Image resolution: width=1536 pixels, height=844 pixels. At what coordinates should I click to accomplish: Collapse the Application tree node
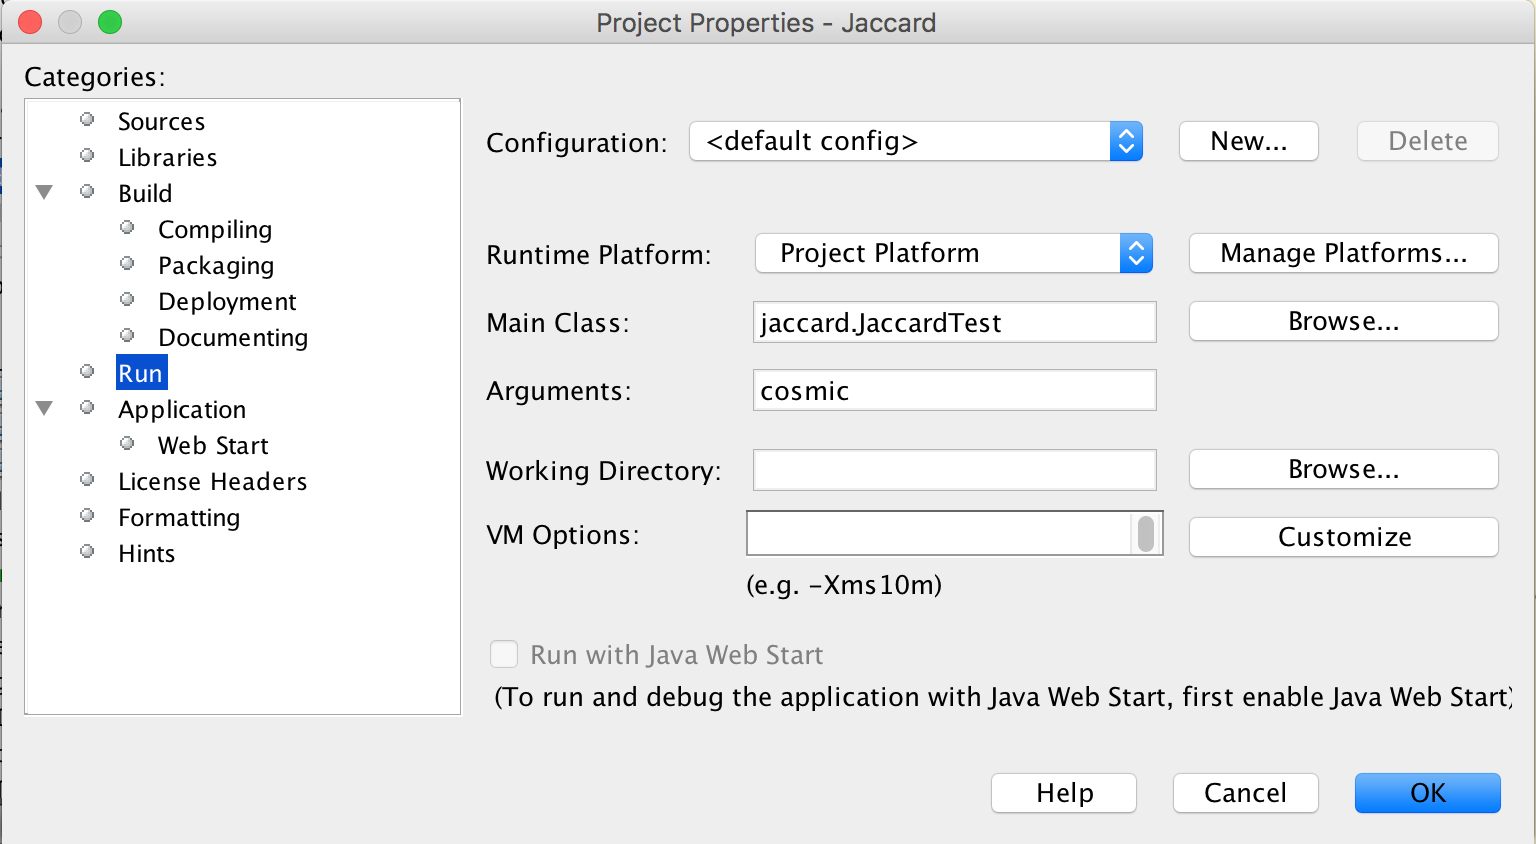coord(43,408)
